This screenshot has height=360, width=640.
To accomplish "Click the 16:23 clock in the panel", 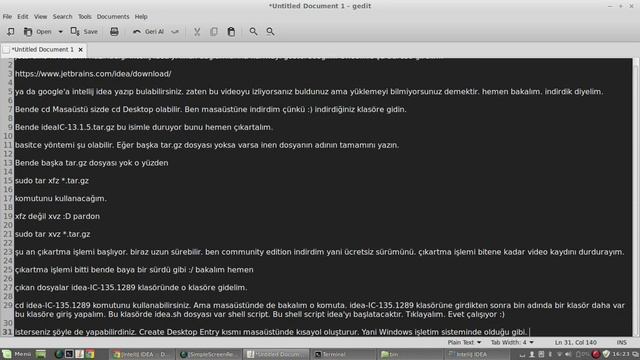I will pyautogui.click(x=620, y=354).
